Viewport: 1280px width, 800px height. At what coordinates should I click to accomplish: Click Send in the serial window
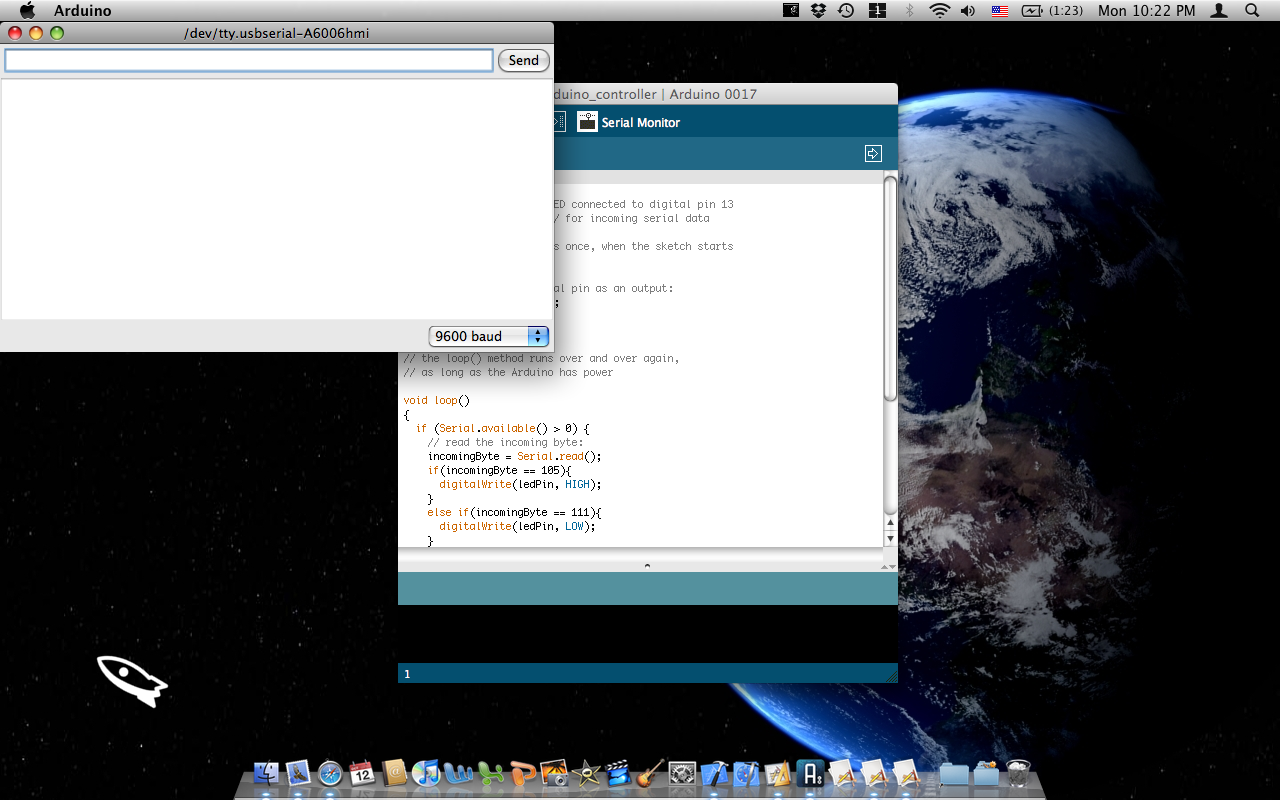(x=524, y=60)
